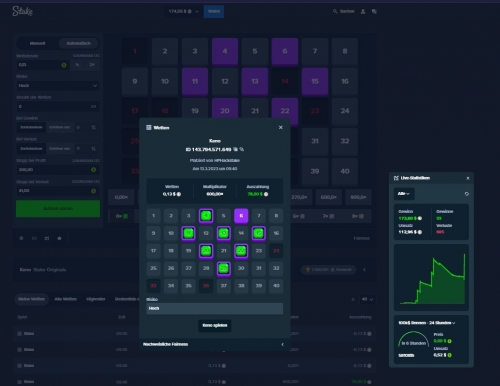Collapse game info with arrow by Verdacht badge
The width and height of the screenshot is (500, 386).
pyautogui.click(x=364, y=270)
